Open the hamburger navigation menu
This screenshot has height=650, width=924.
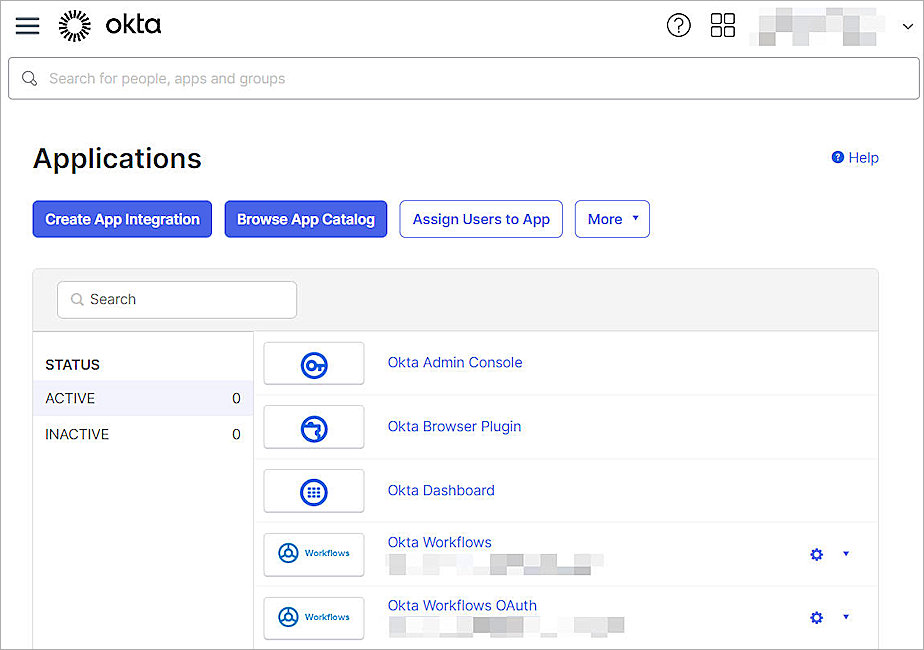27,25
